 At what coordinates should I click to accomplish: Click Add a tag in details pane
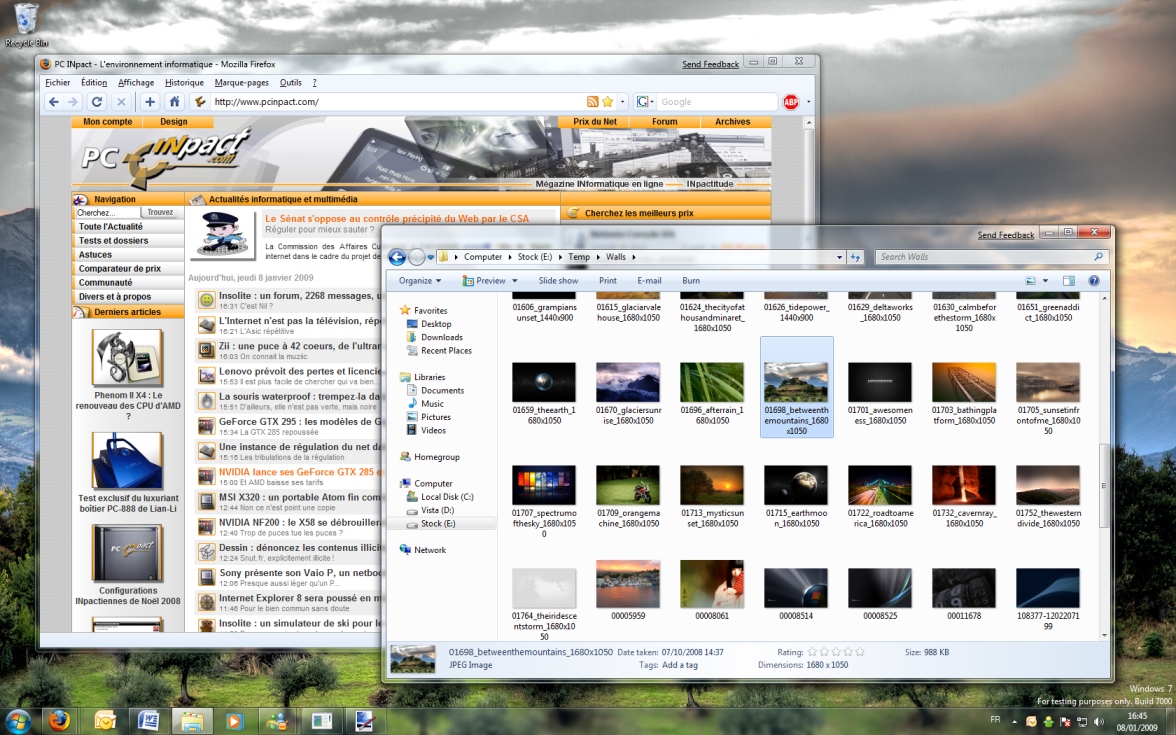[680, 665]
